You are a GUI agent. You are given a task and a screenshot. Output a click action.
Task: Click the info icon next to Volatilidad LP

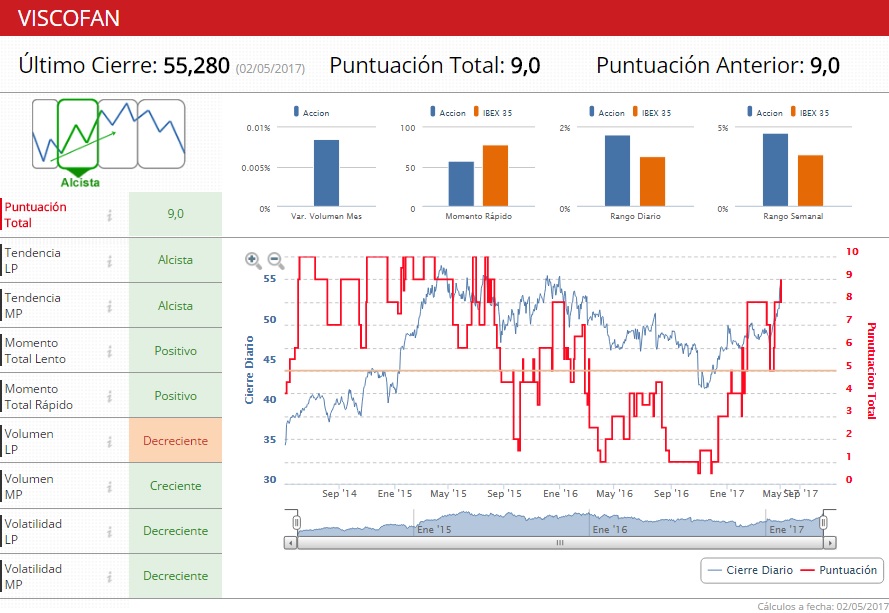[110, 530]
